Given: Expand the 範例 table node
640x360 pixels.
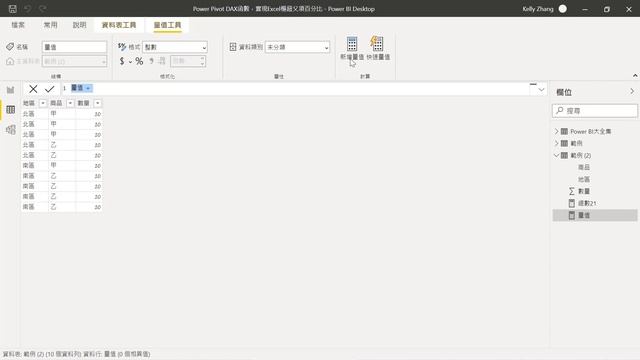Looking at the screenshot, I should pos(556,143).
